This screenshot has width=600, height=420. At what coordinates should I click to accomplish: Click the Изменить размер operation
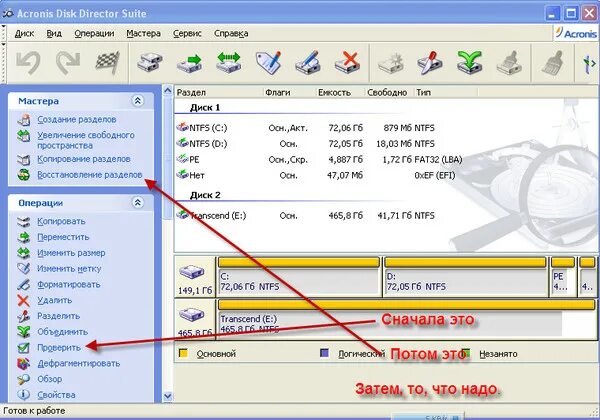71,253
